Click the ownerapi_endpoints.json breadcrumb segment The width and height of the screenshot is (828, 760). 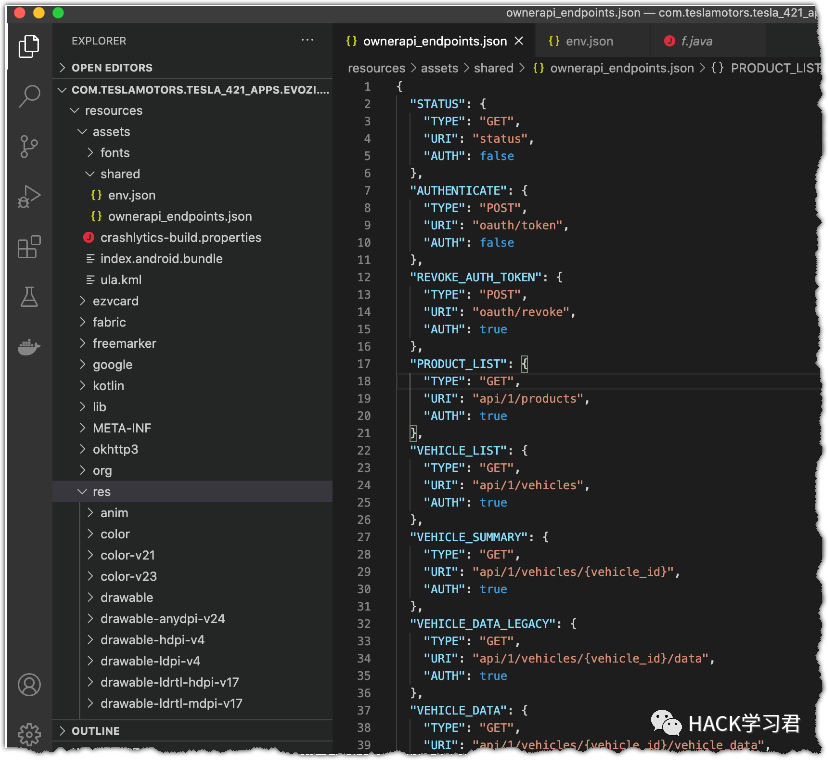(x=622, y=68)
